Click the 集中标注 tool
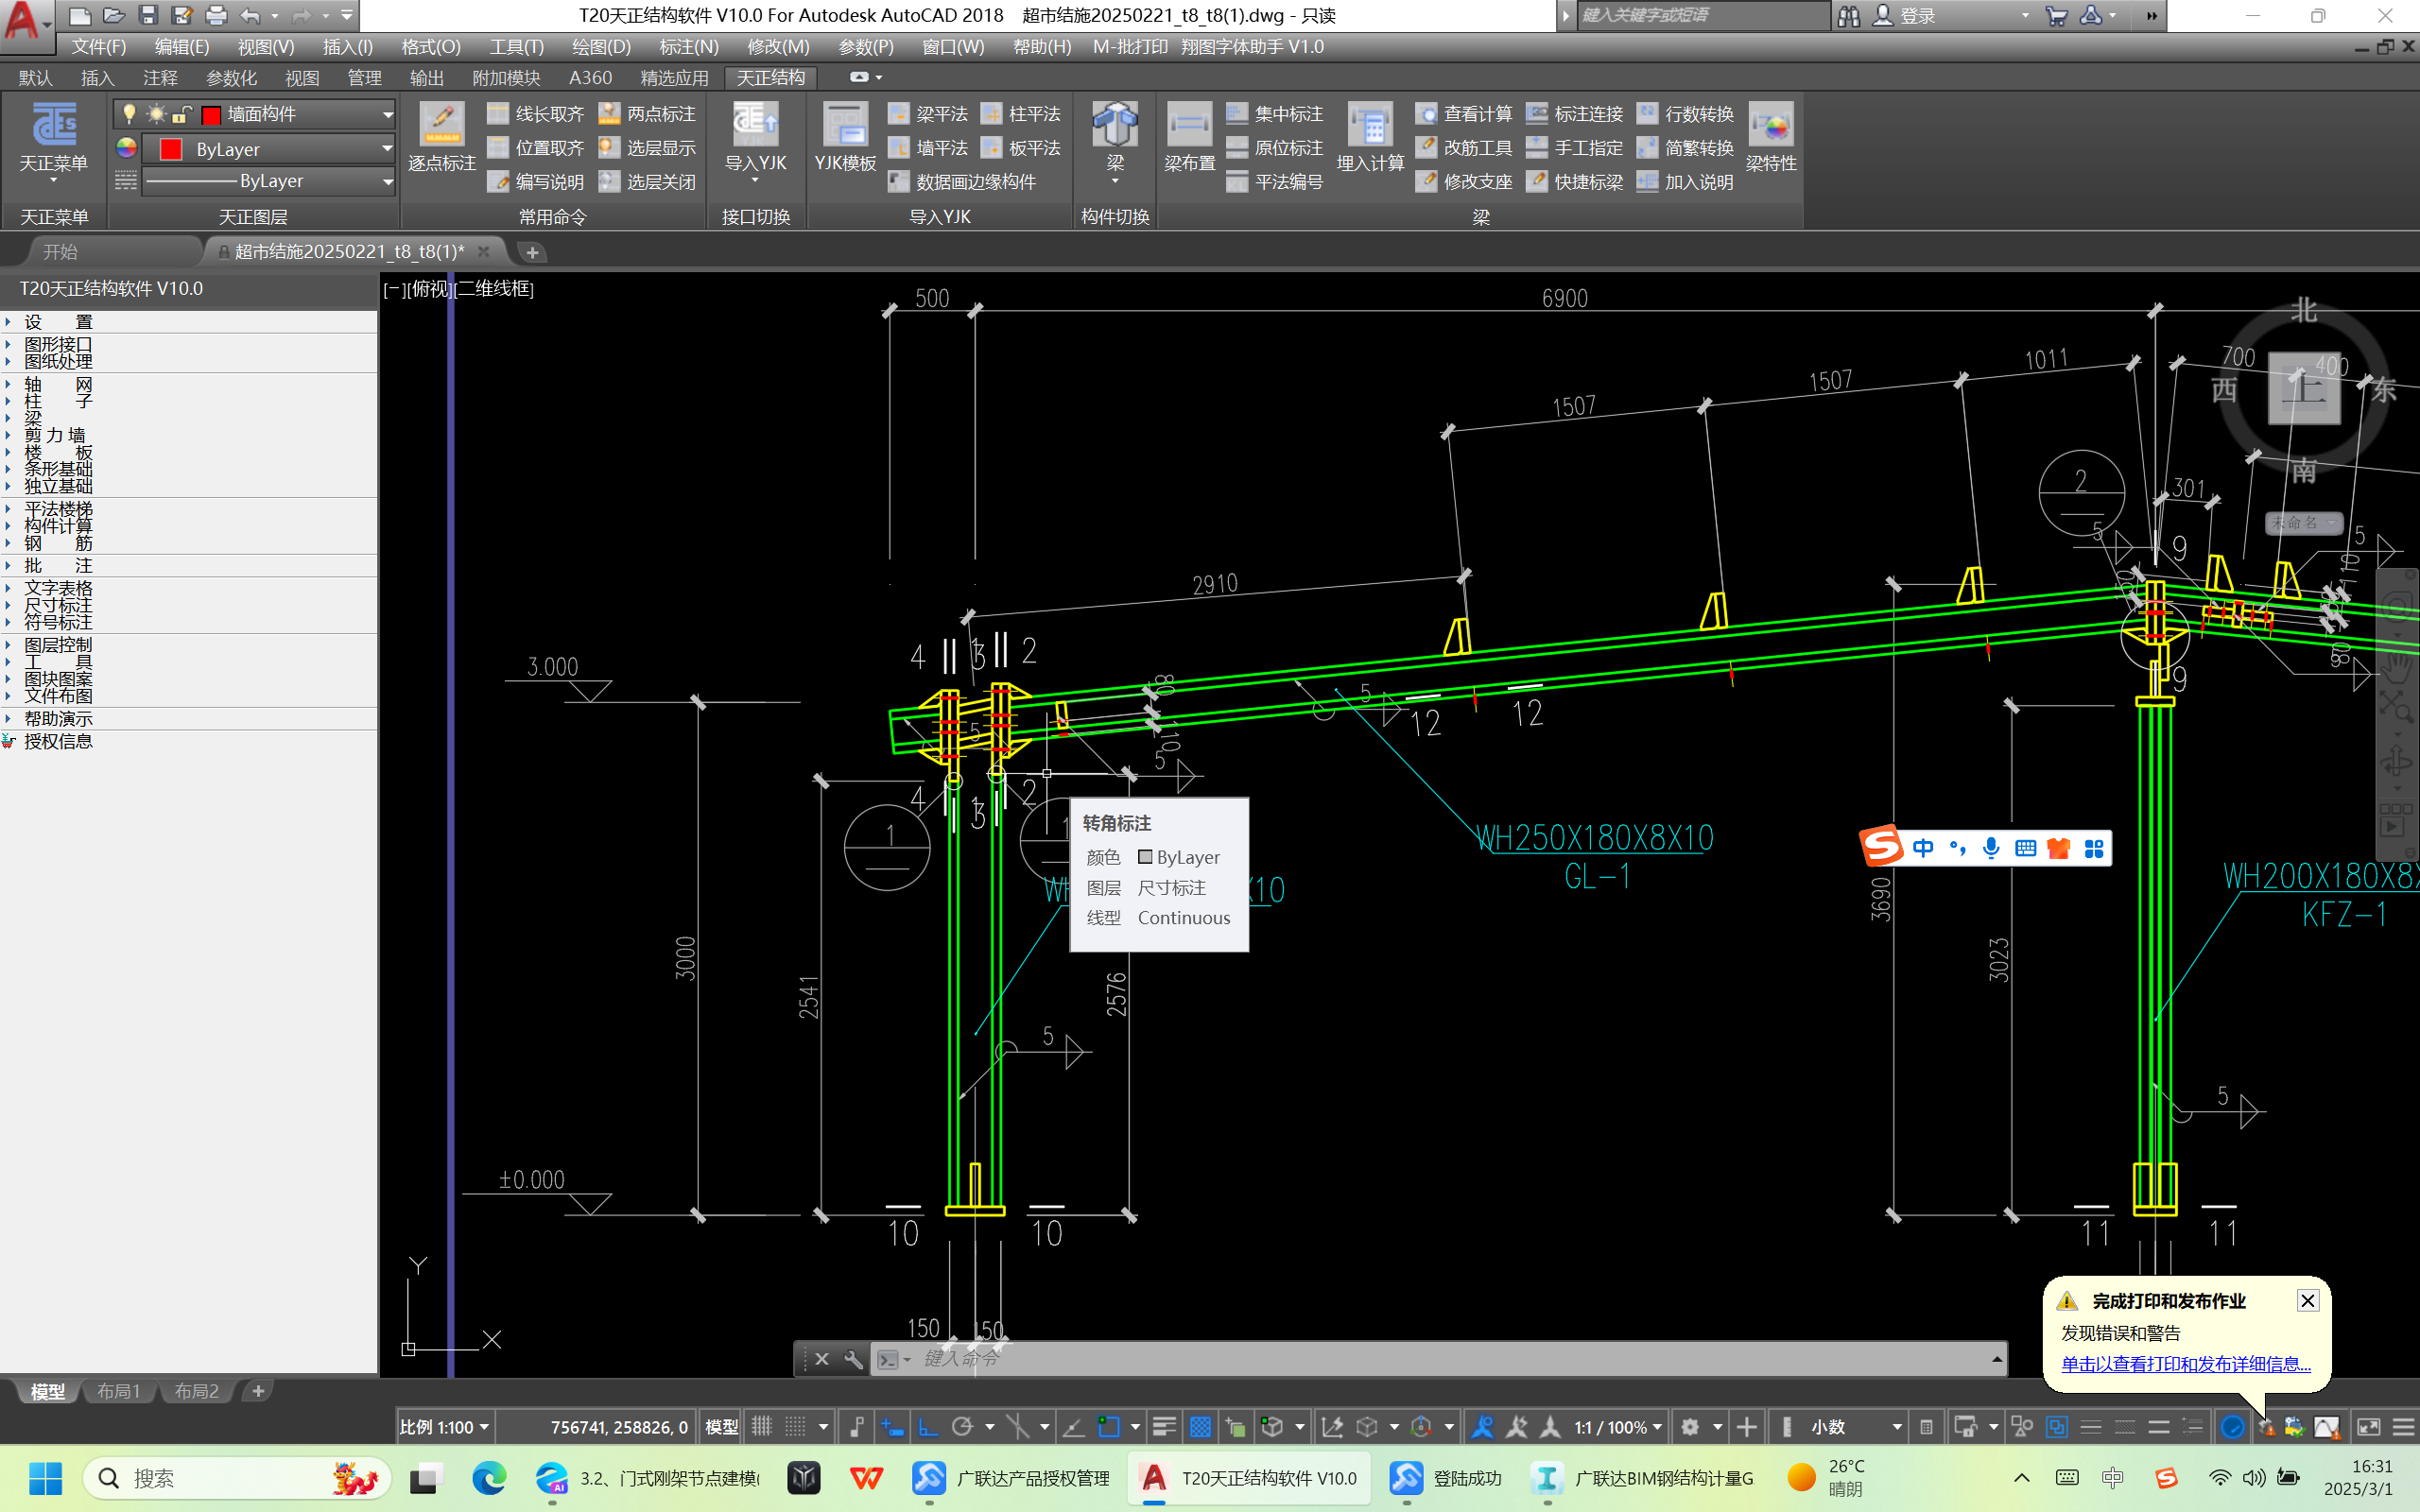This screenshot has width=2420, height=1512. click(1275, 114)
